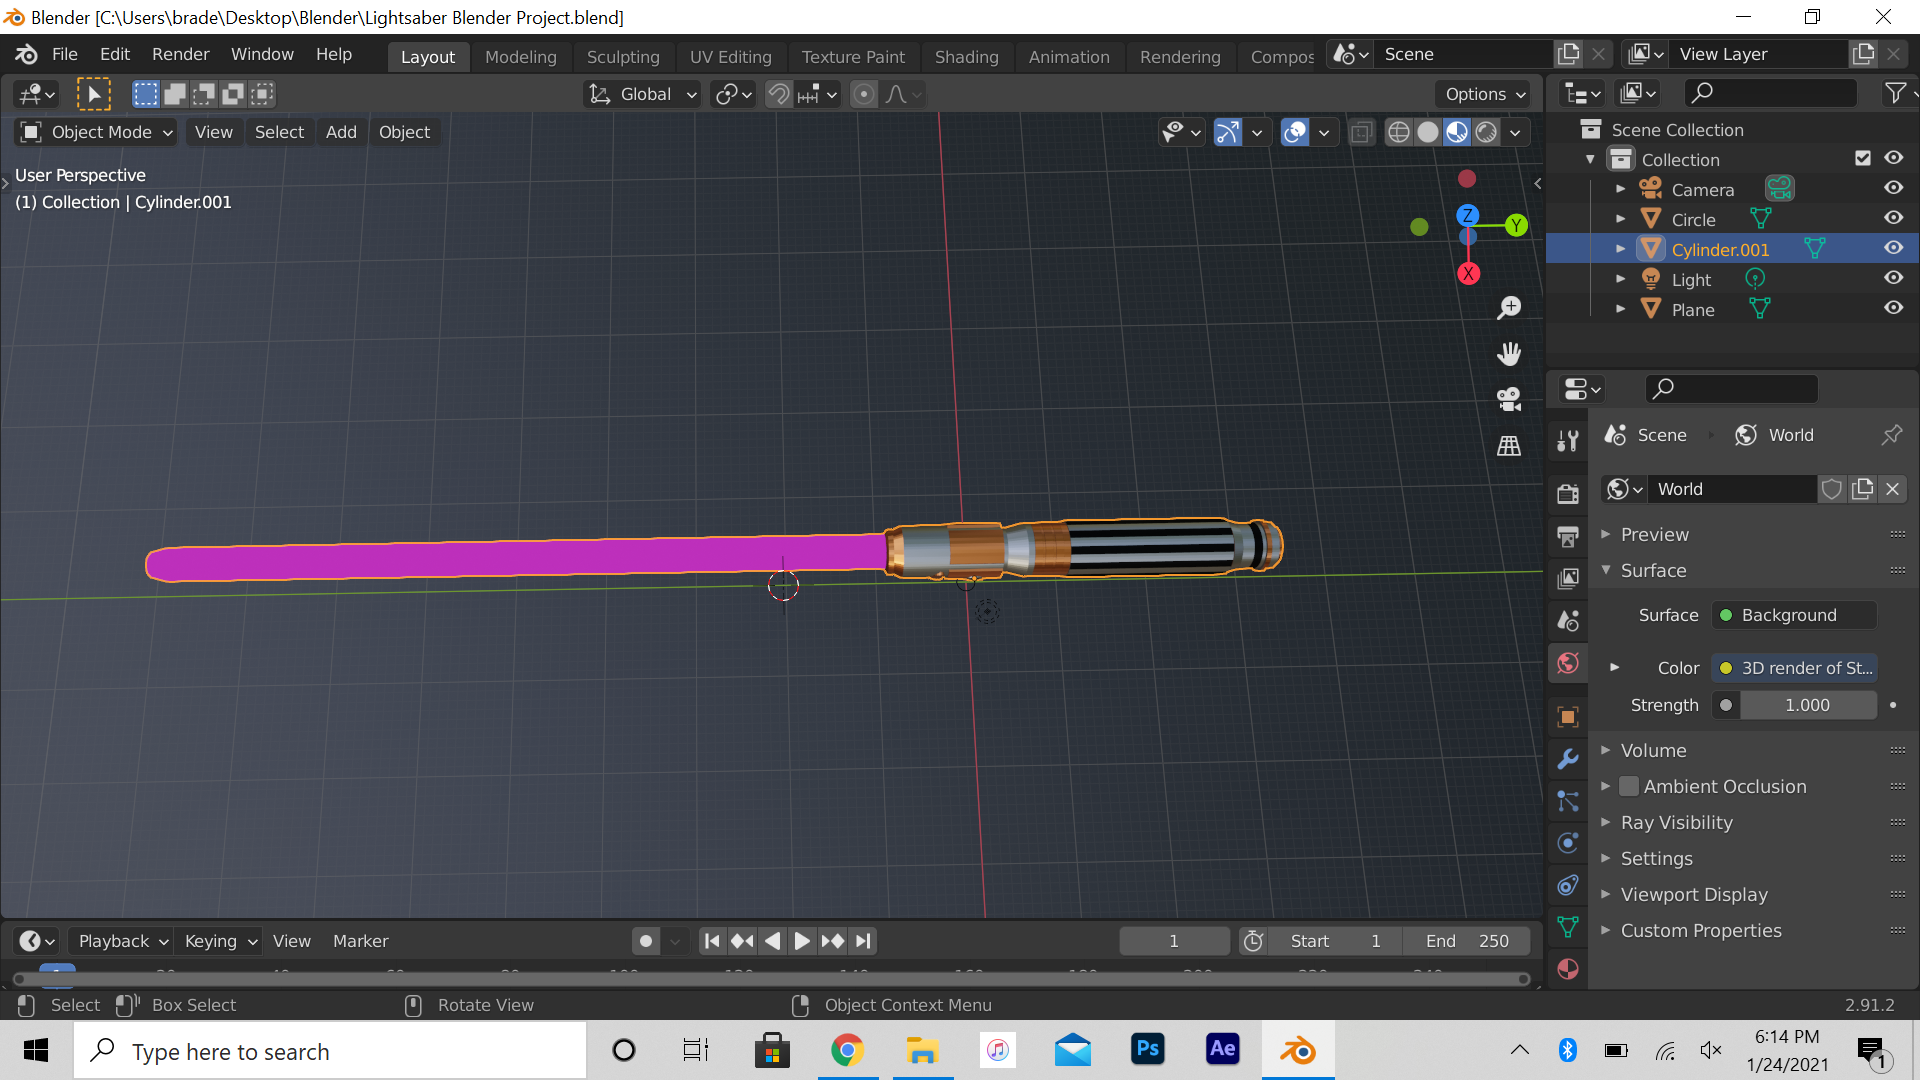
Task: Switch to solid viewport shading
Action: [1428, 132]
